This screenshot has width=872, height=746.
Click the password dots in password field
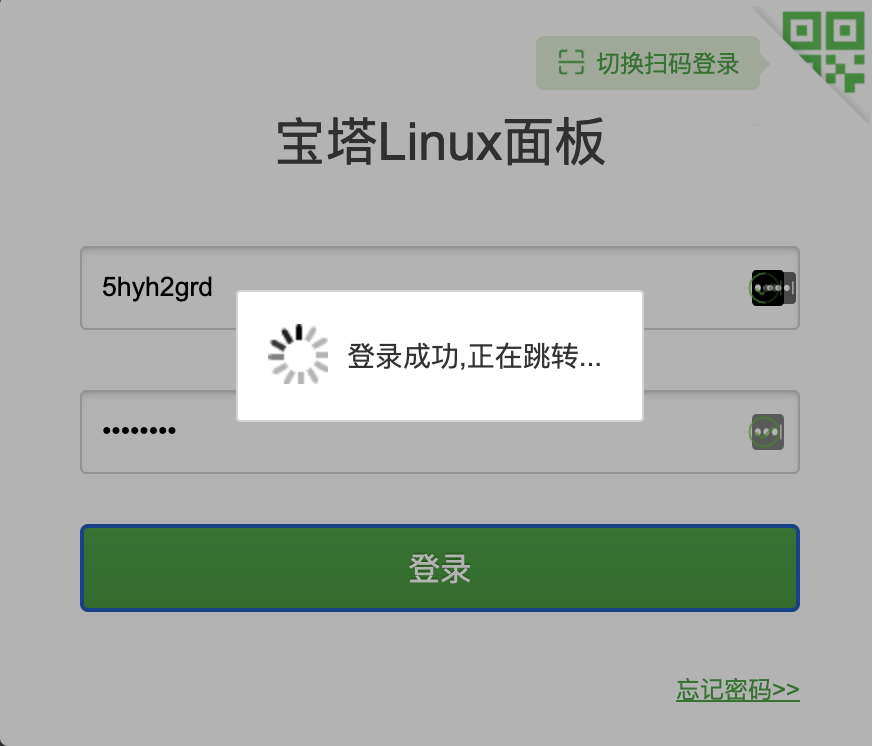coord(139,430)
